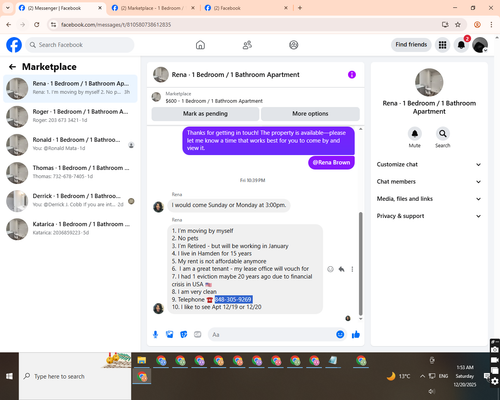Screen dimensions: 500x400
Task: Go back with the Marketplace arrow
Action: click(x=12, y=67)
